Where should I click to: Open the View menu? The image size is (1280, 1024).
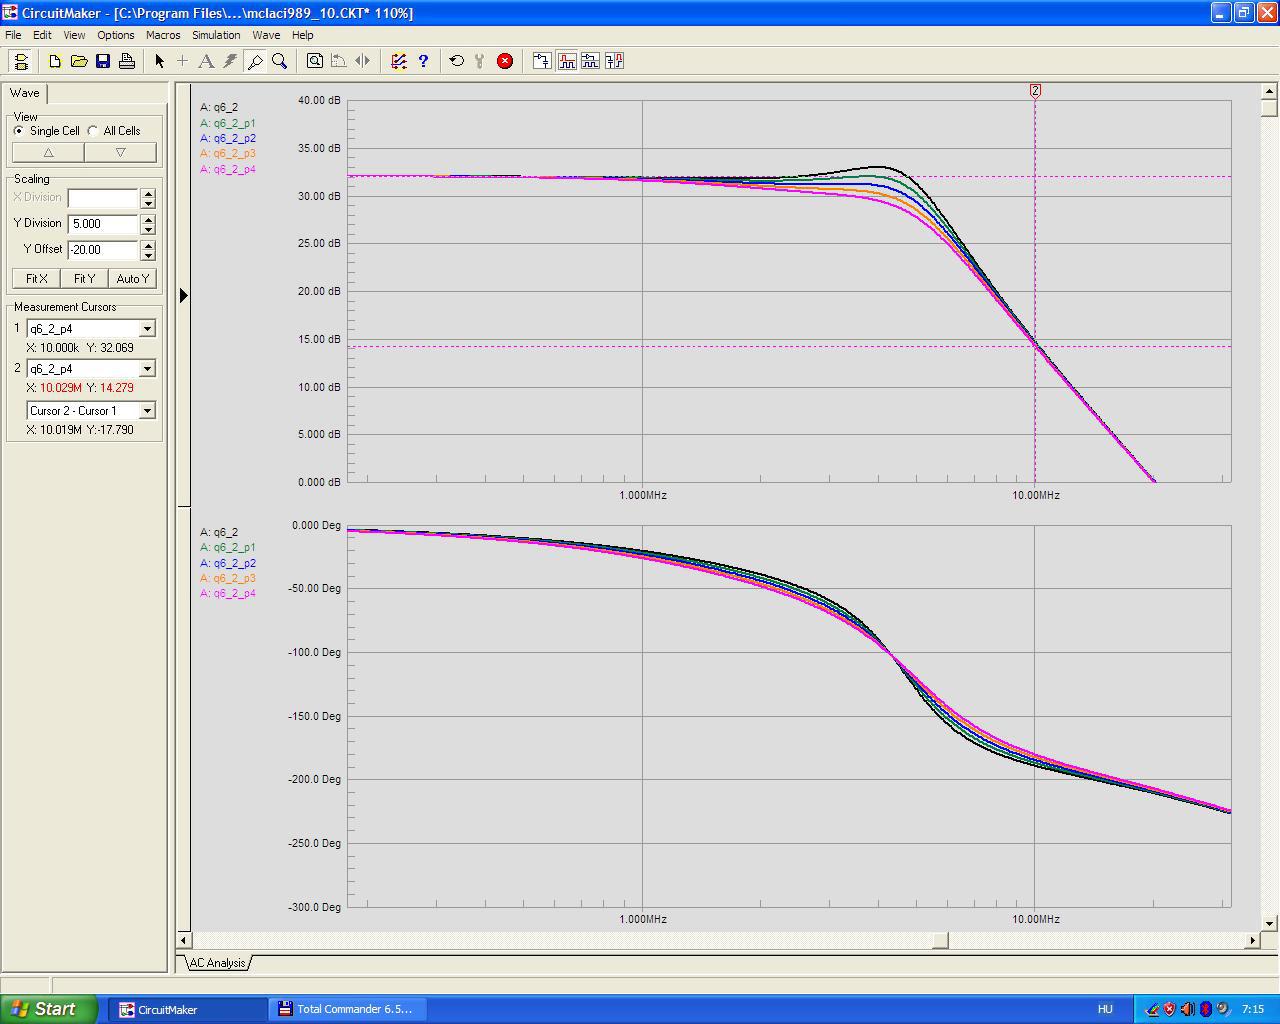(x=74, y=35)
